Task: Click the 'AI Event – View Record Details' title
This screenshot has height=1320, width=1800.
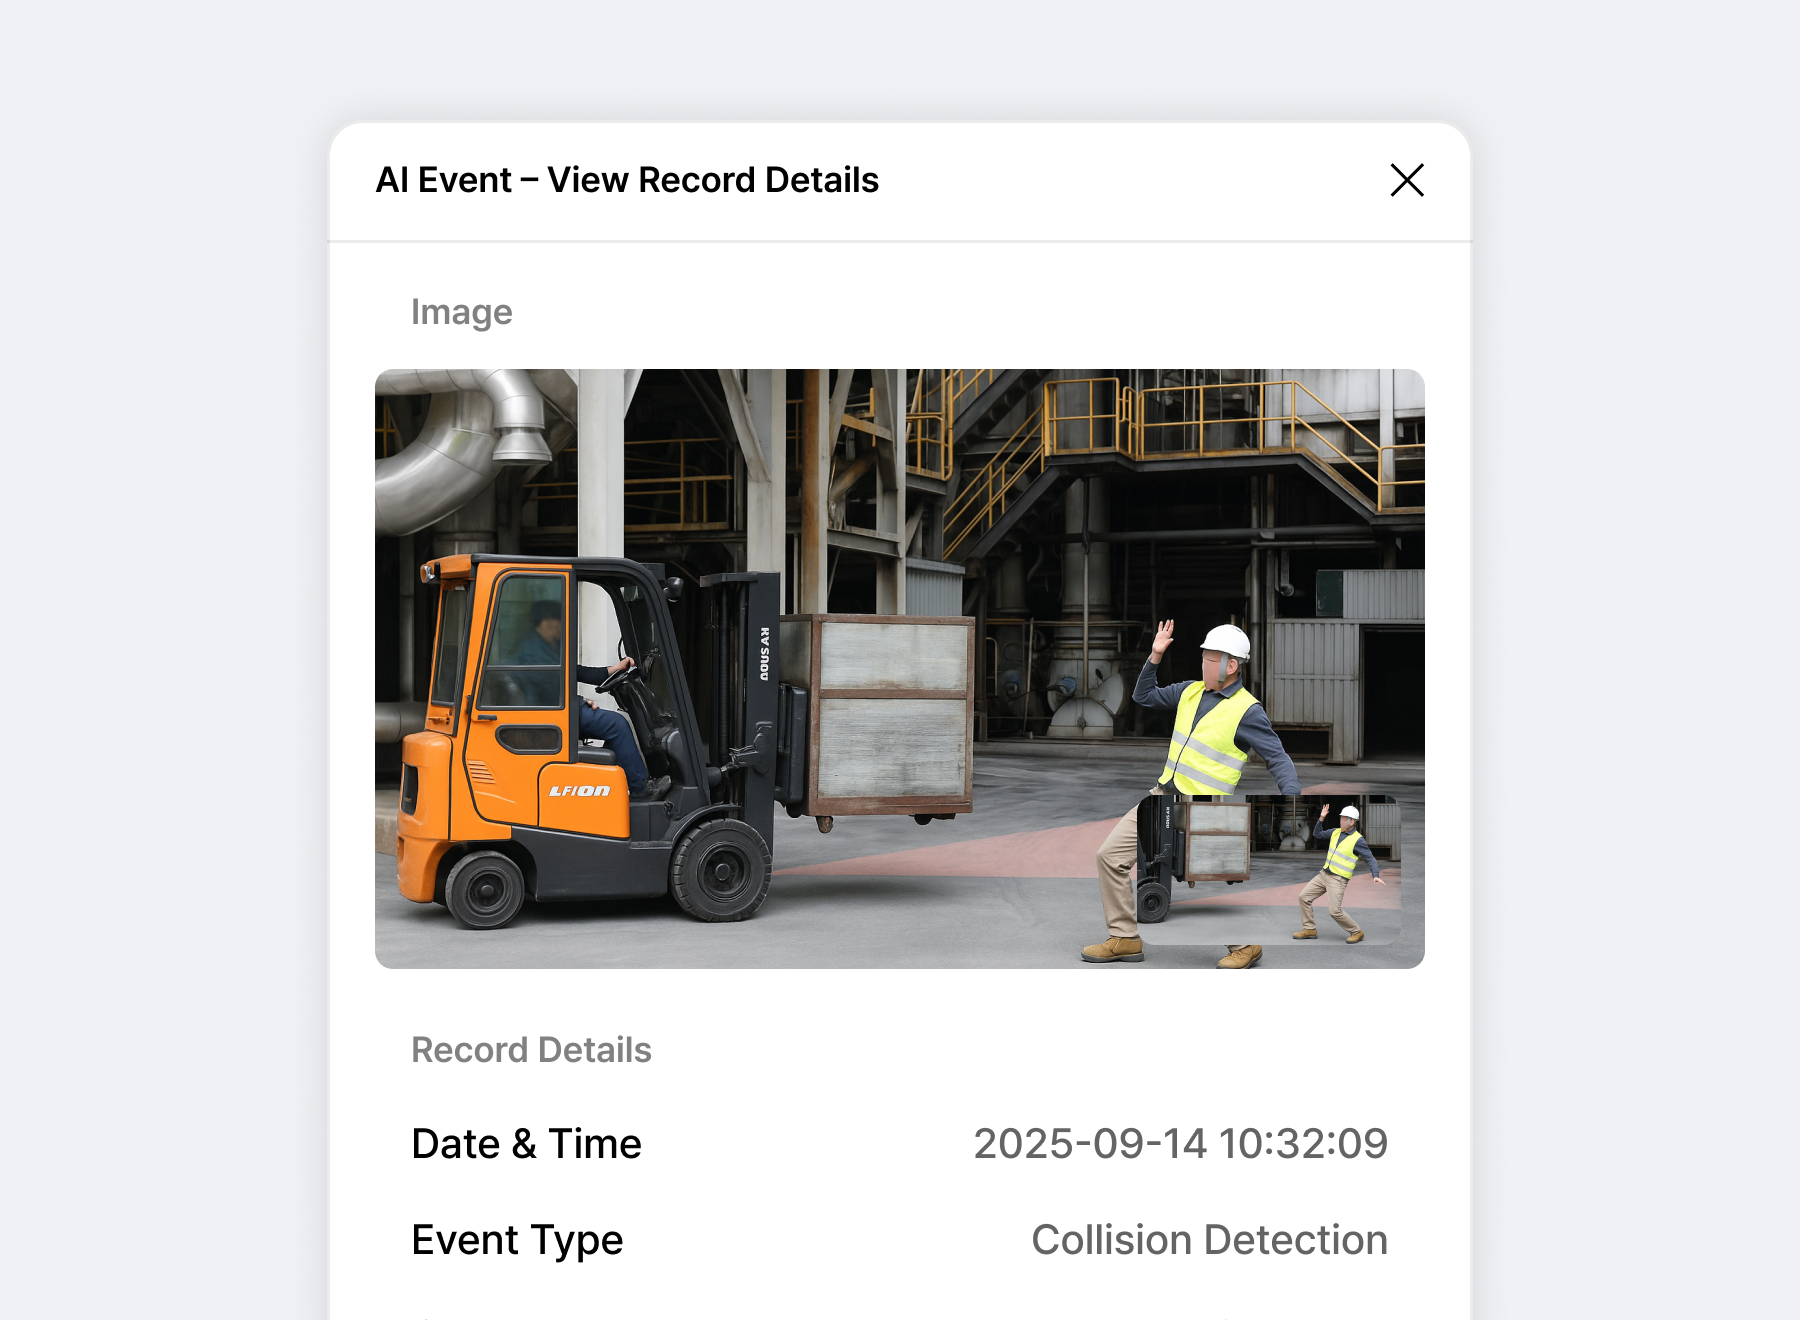Action: [627, 180]
